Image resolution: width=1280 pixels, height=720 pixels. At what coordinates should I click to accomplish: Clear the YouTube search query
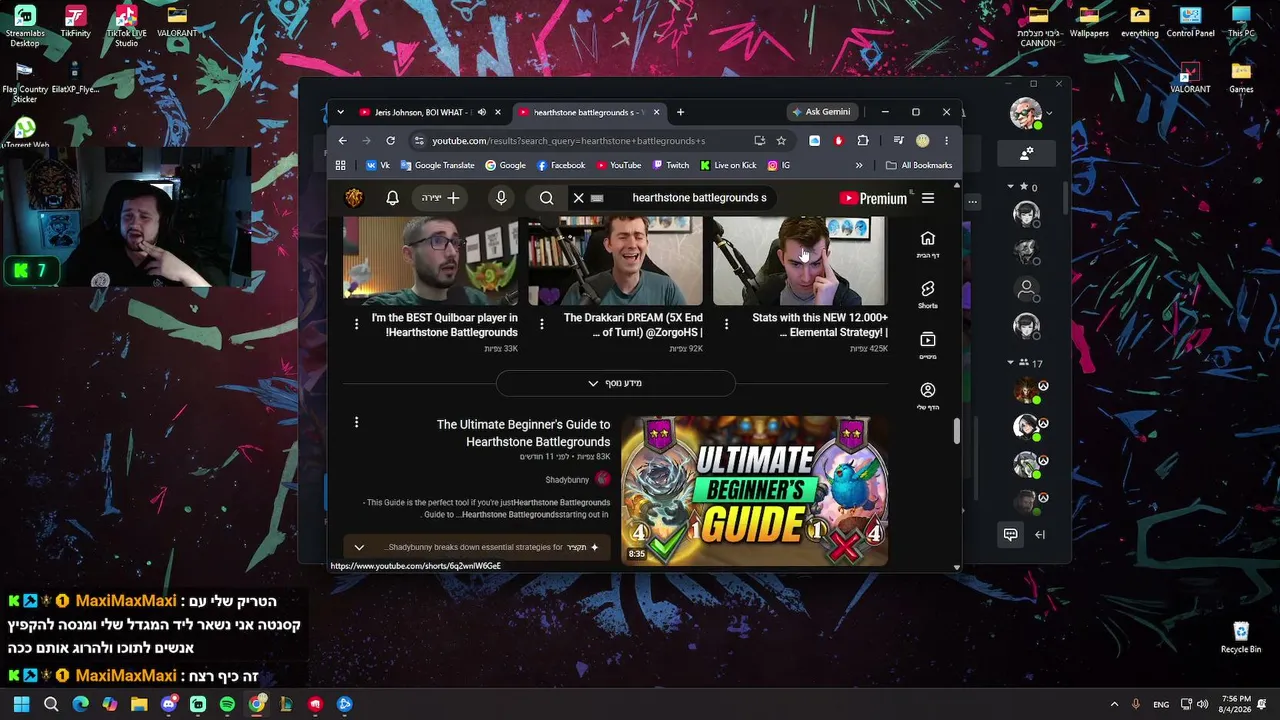pyautogui.click(x=578, y=198)
